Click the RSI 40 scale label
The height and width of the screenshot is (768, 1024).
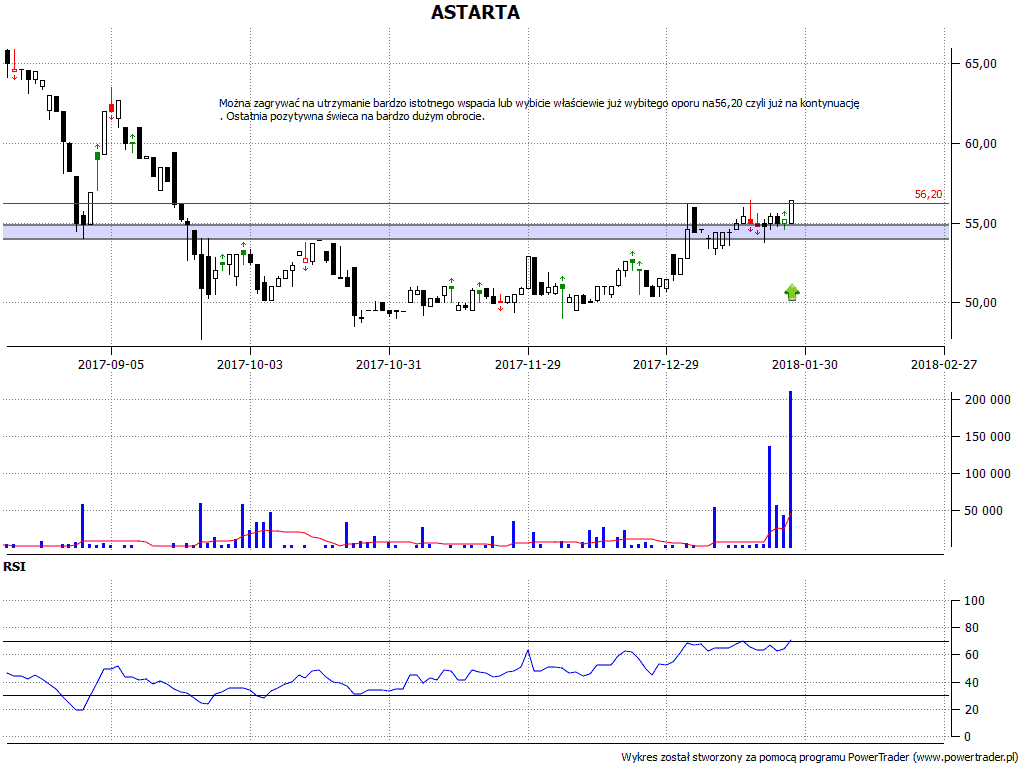pyautogui.click(x=972, y=683)
